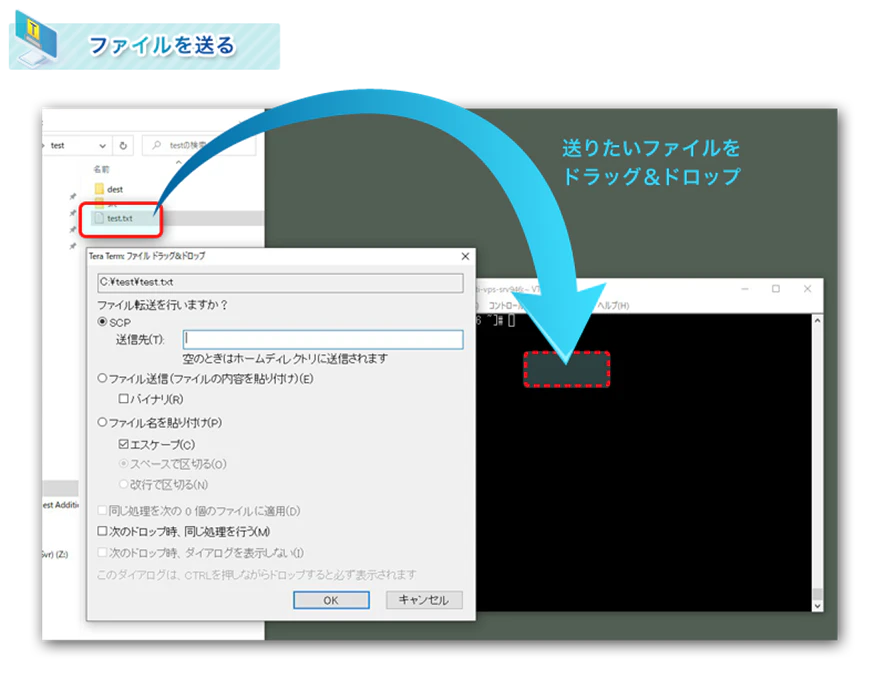Click the C:¥test¥test.txt path field
Viewport: 885px width, 679px height.
coord(281,282)
